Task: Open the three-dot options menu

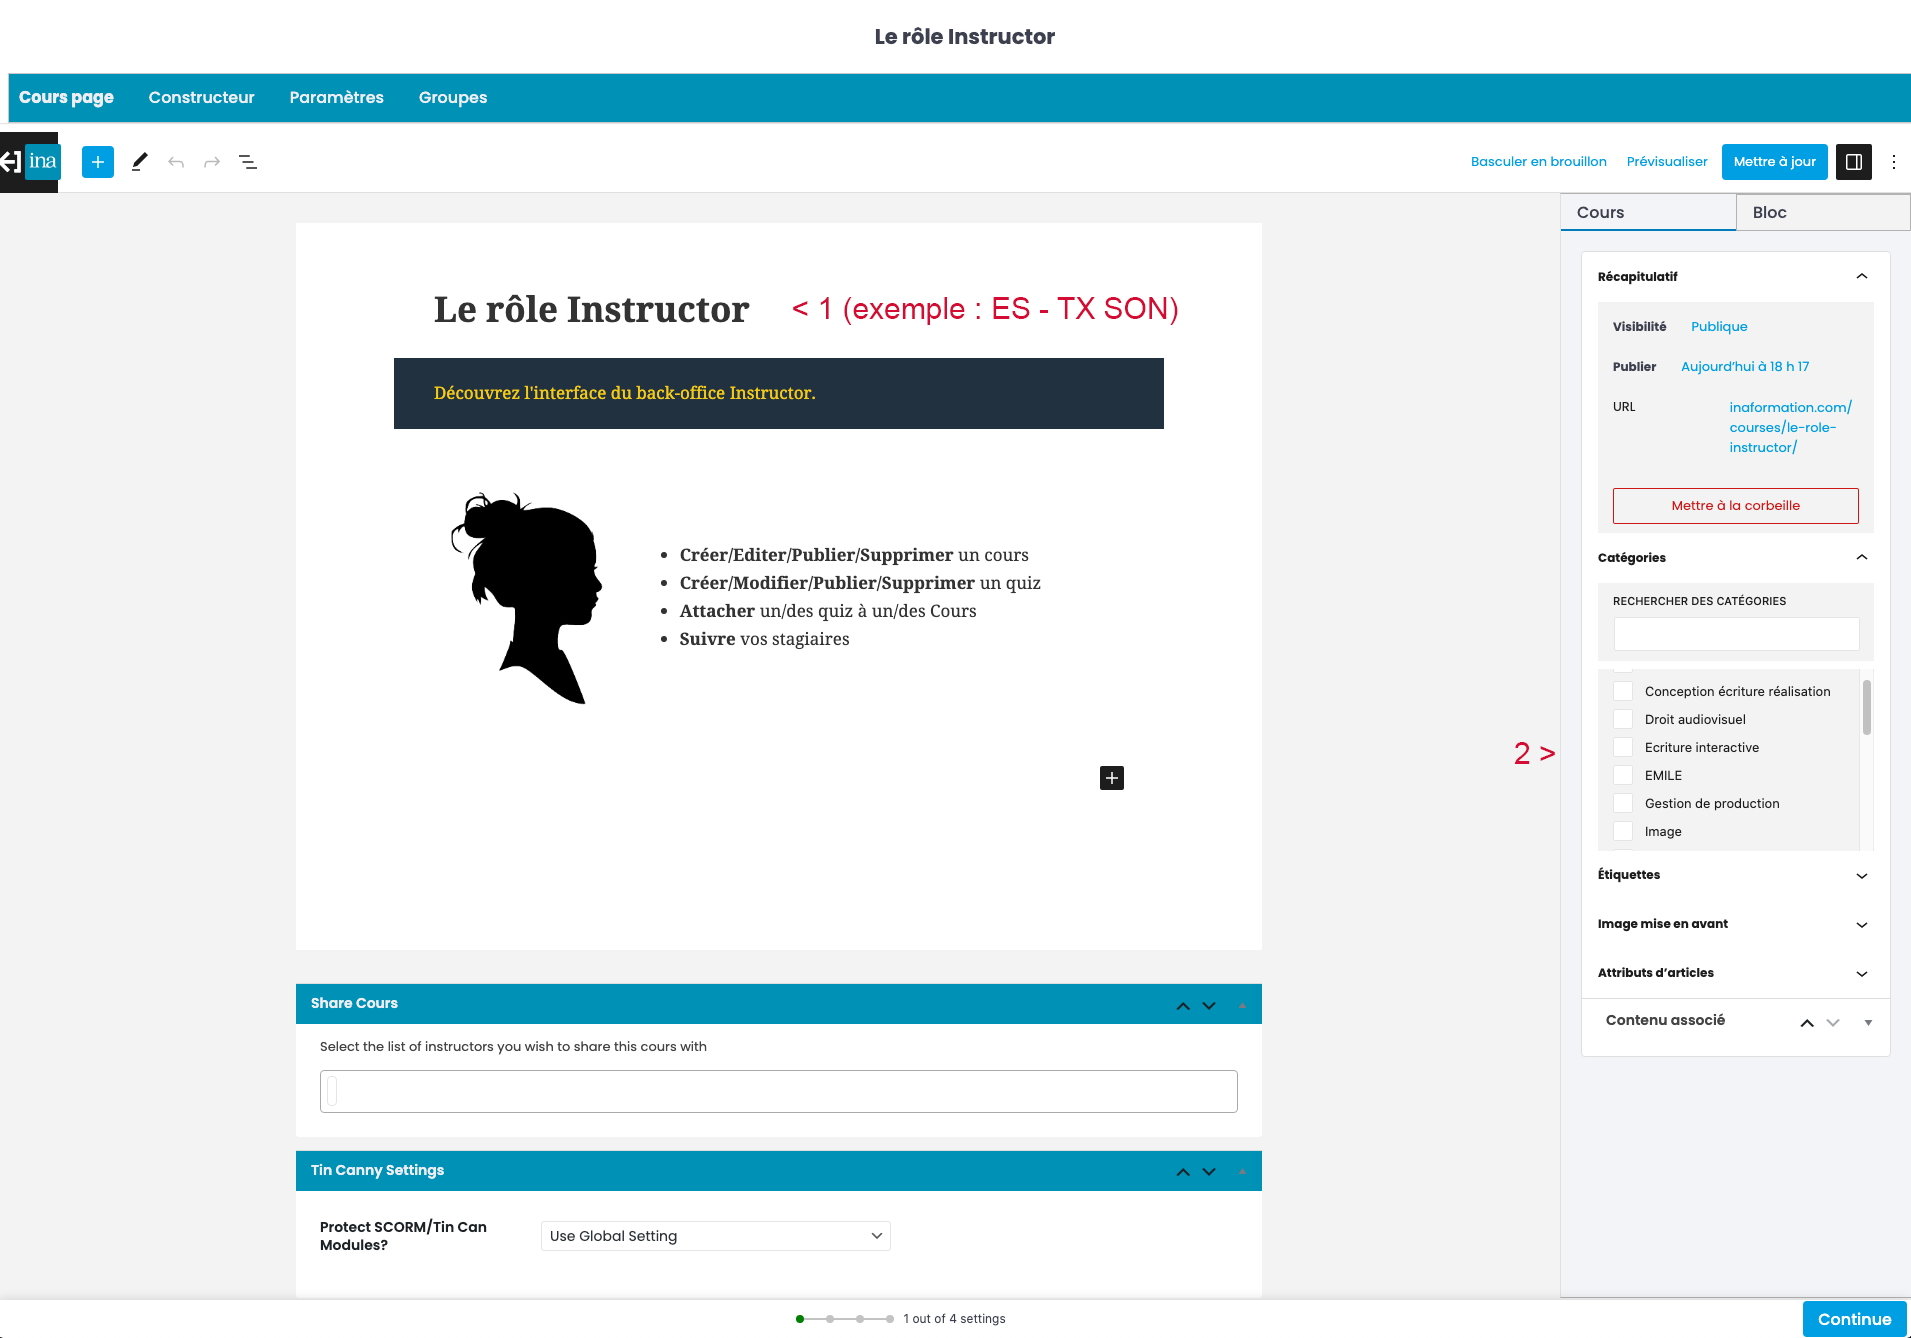Action: 1893,162
